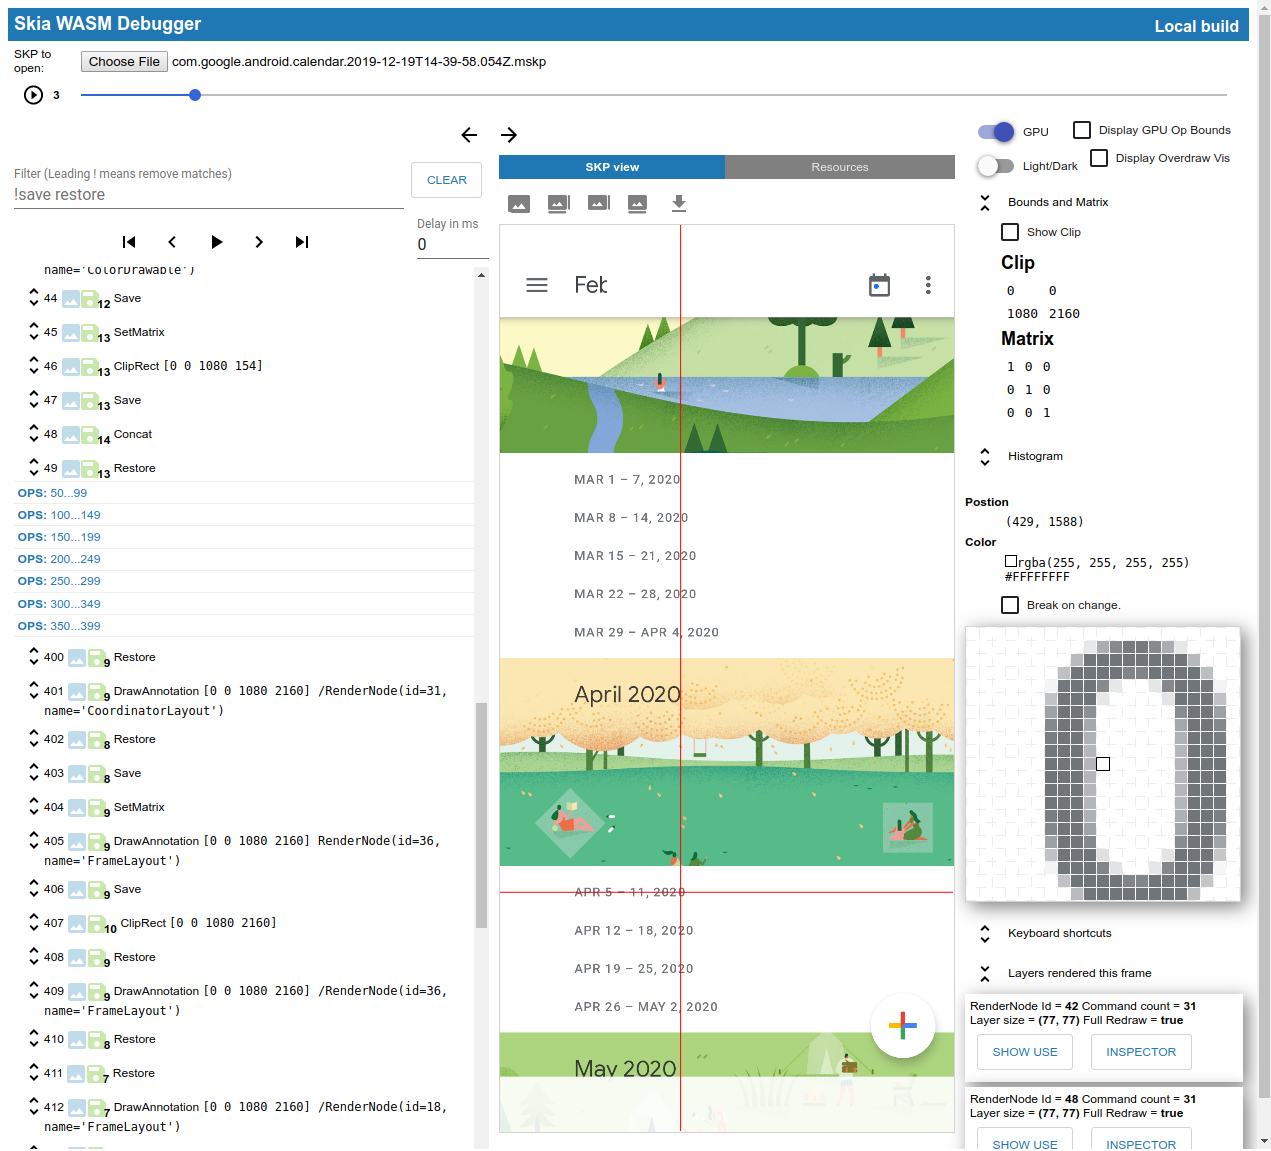The width and height of the screenshot is (1271, 1151).
Task: Switch to the Resources tab
Action: click(839, 167)
